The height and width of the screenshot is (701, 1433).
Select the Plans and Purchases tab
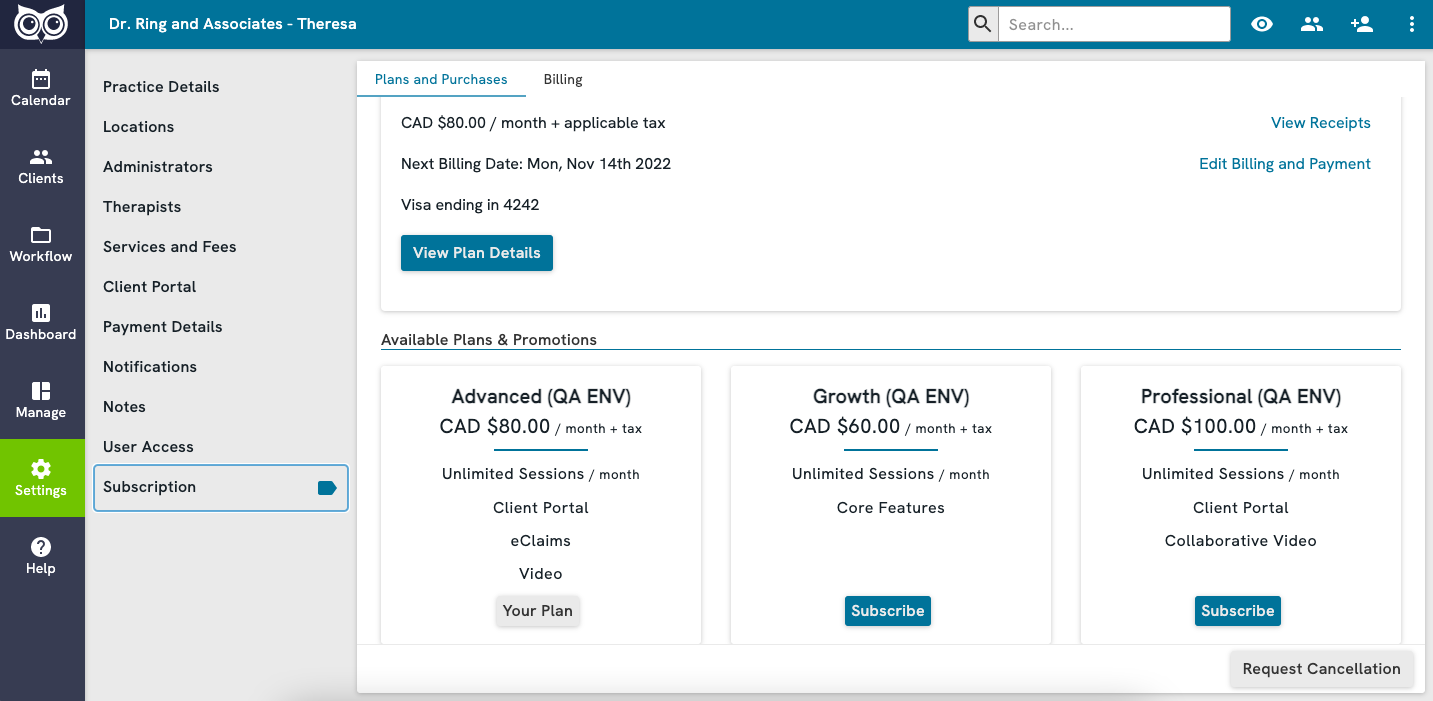tap(441, 79)
